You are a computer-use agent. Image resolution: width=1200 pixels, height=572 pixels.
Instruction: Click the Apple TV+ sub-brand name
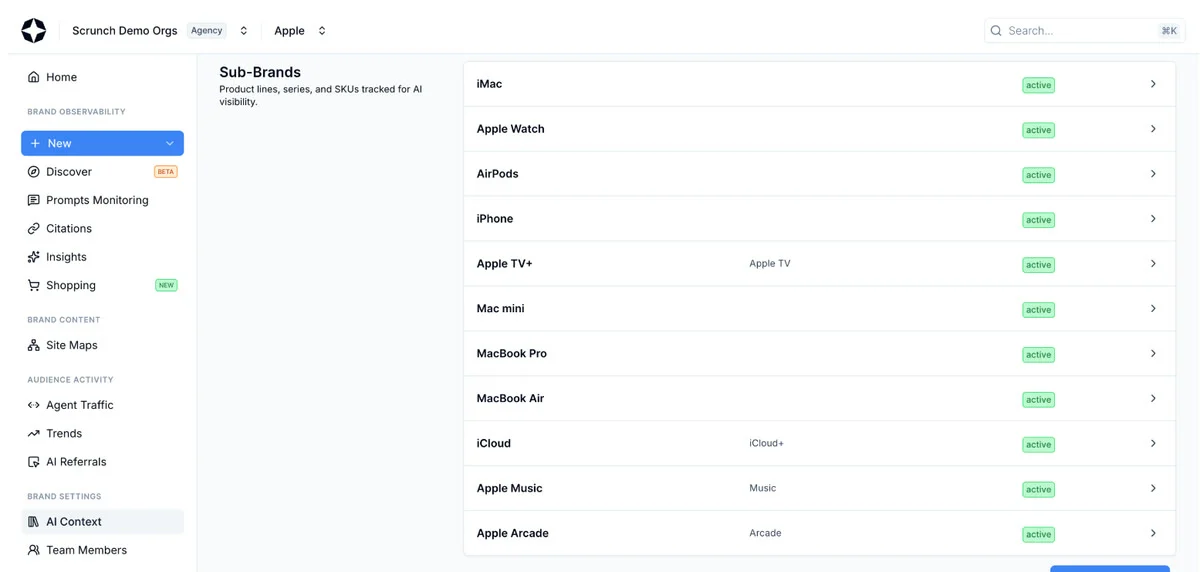(x=504, y=264)
